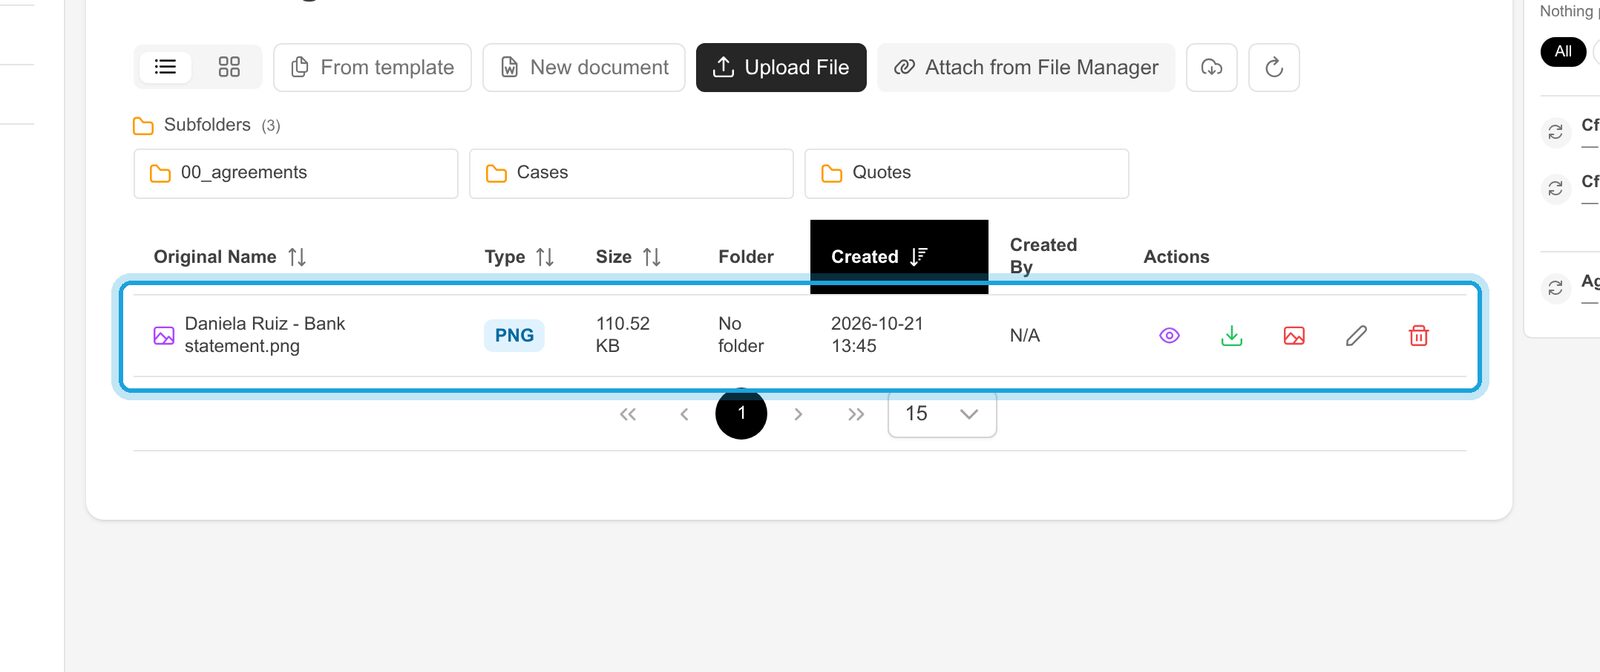Sort by Type column
Image resolution: width=1600 pixels, height=672 pixels.
pyautogui.click(x=519, y=257)
